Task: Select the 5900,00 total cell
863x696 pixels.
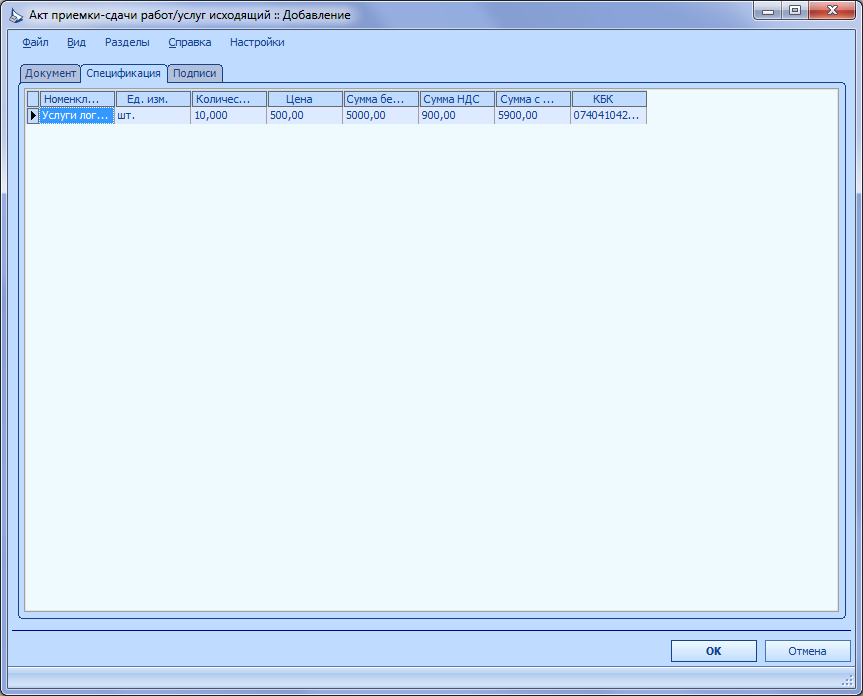Action: click(533, 116)
